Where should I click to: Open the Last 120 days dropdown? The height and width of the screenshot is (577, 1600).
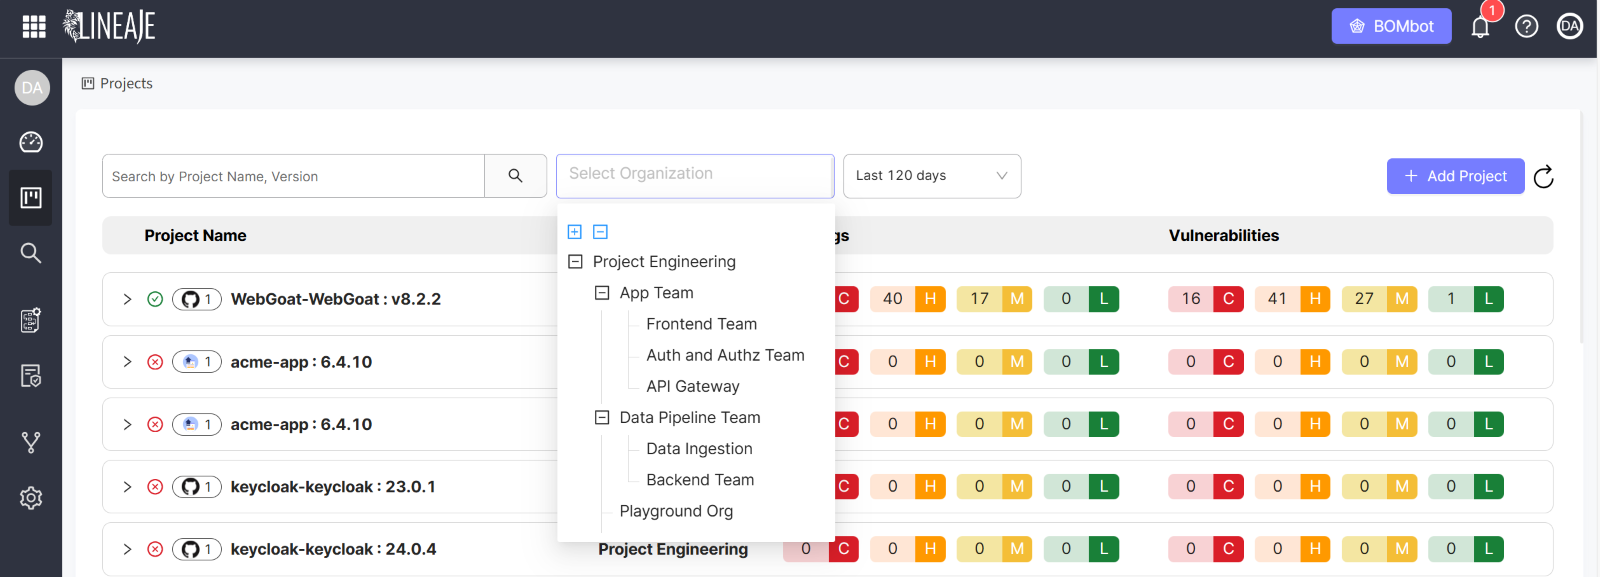click(x=932, y=176)
